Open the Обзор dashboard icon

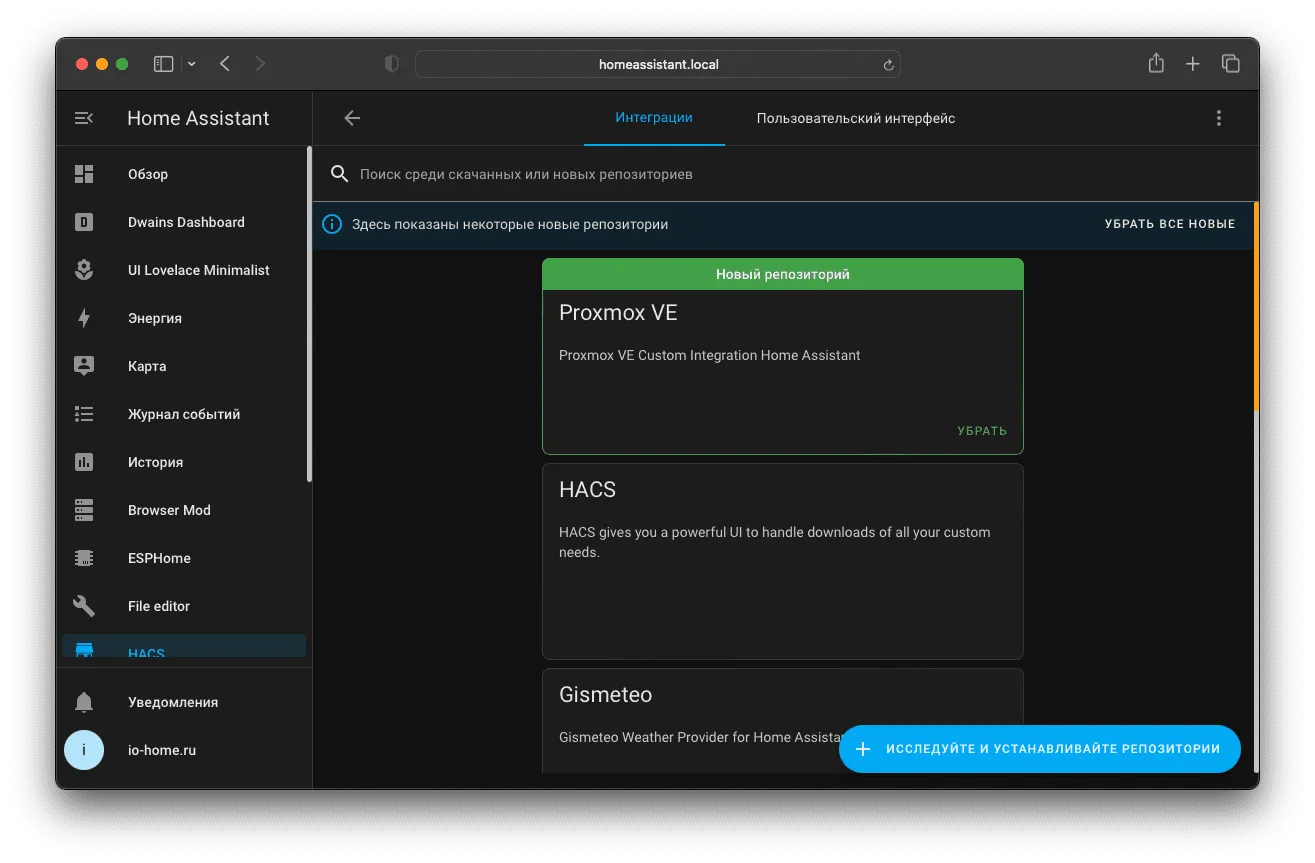(x=84, y=174)
